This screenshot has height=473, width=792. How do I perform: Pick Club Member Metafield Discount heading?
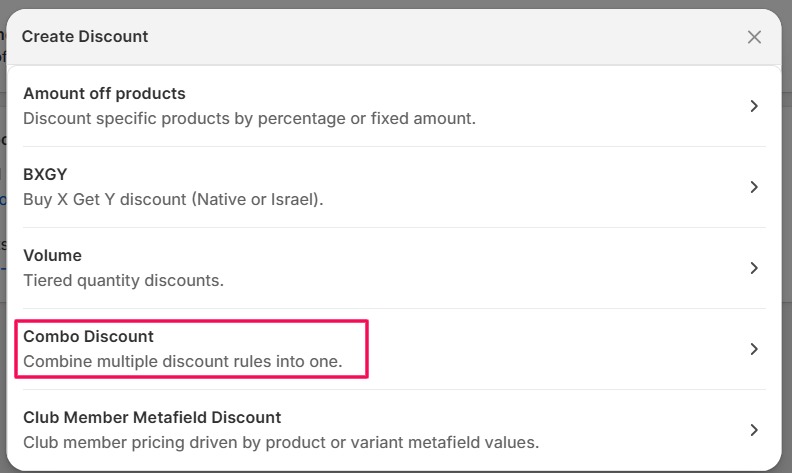[x=152, y=417]
